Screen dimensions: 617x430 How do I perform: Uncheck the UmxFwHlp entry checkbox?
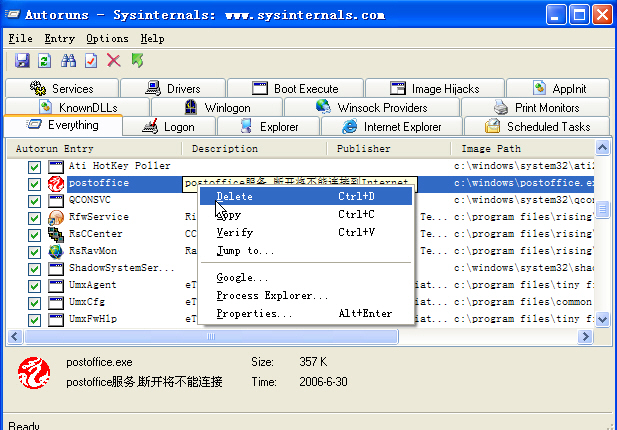pos(34,319)
